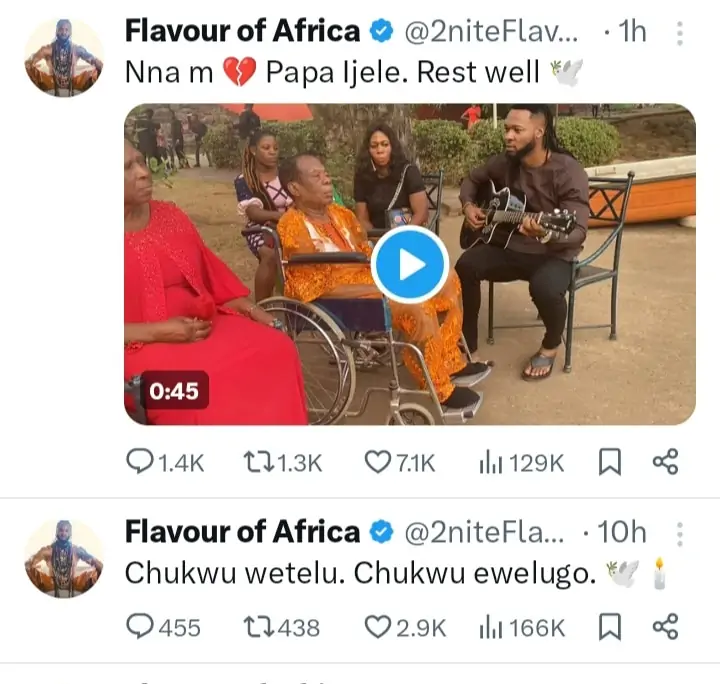Open profile picture on the second tweet
This screenshot has width=720, height=684.
[x=63, y=557]
